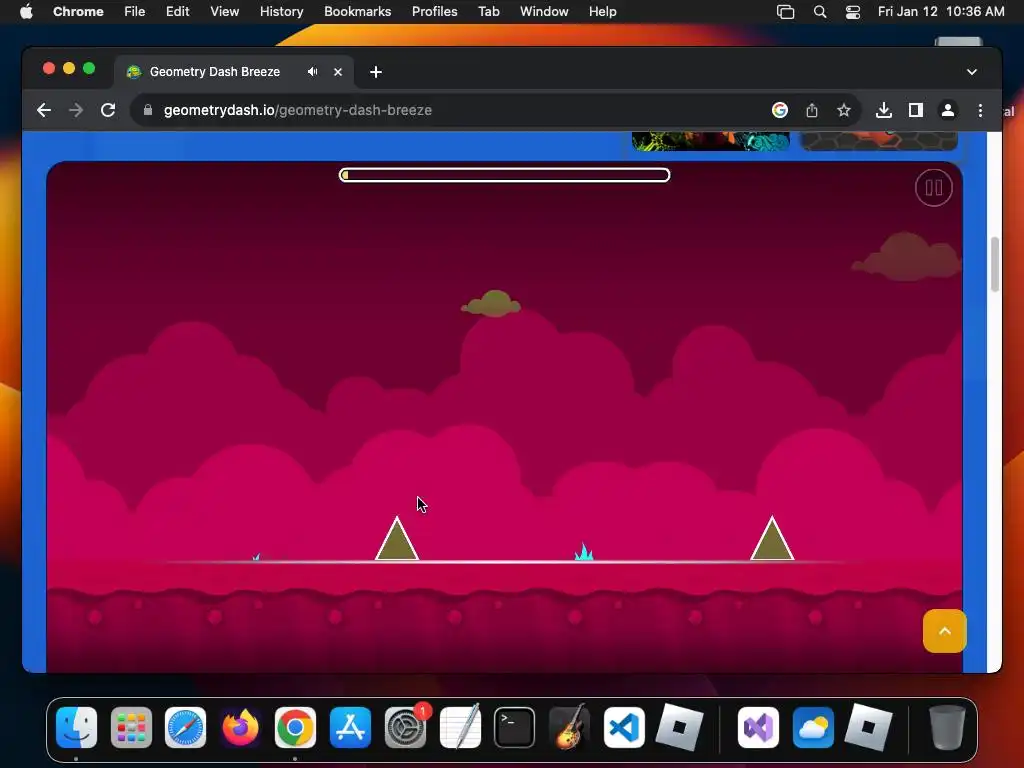The width and height of the screenshot is (1024, 768).
Task: Click Chrome icon in the Dock
Action: click(295, 728)
